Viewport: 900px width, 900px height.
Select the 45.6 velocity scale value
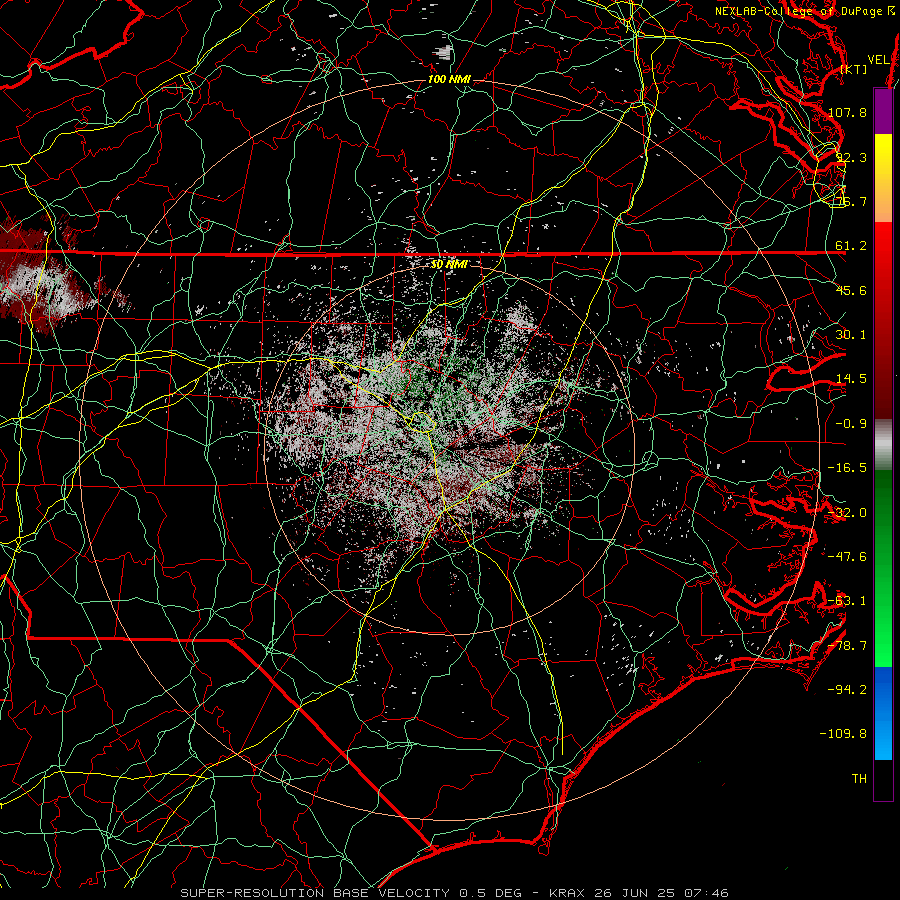pyautogui.click(x=851, y=290)
